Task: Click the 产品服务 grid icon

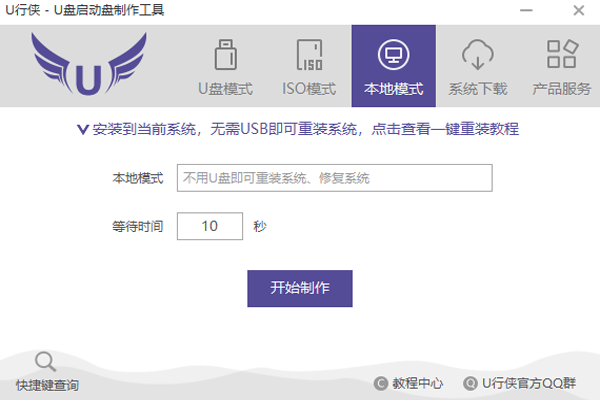Action: click(x=562, y=55)
